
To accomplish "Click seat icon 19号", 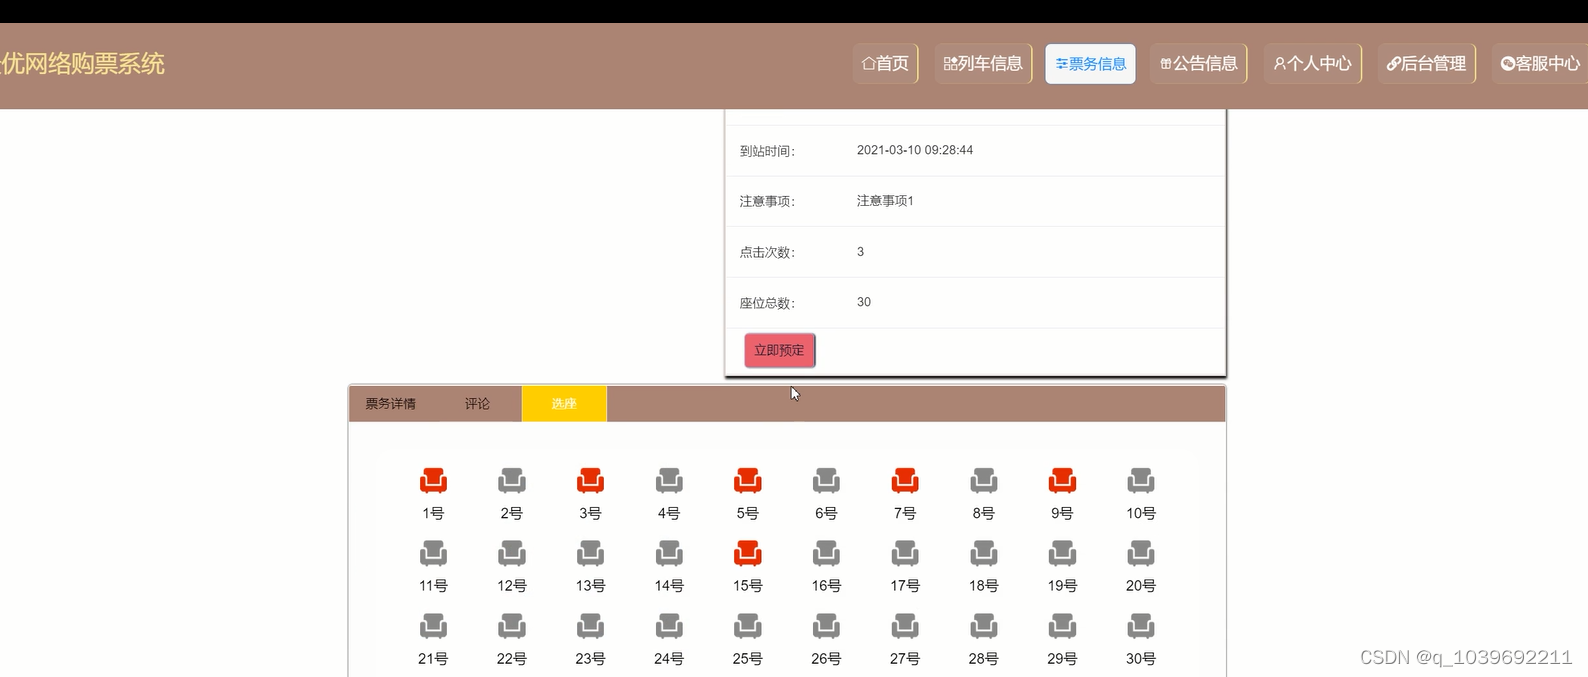I will click(x=1062, y=553).
